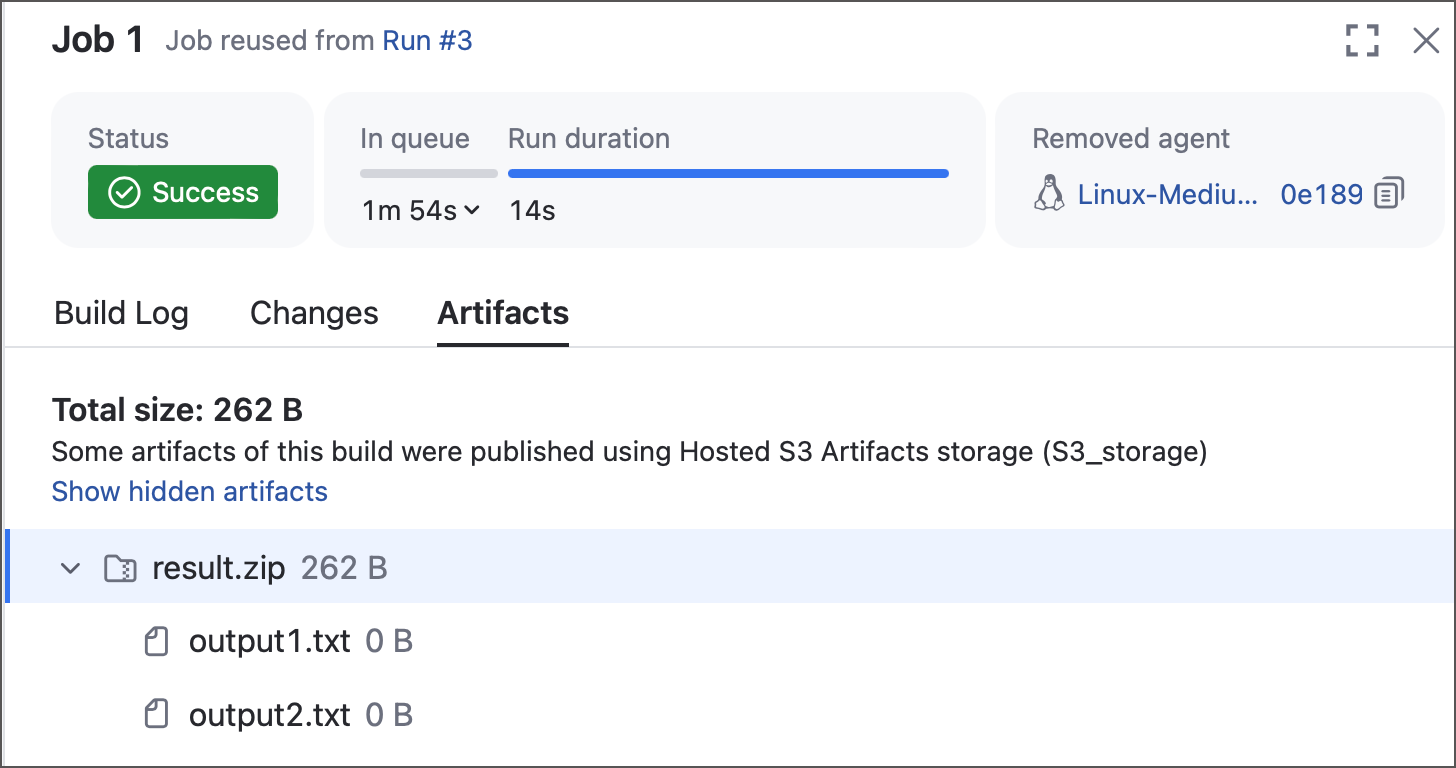Image resolution: width=1456 pixels, height=768 pixels.
Task: Click the output1.txt file icon
Action: 156,641
